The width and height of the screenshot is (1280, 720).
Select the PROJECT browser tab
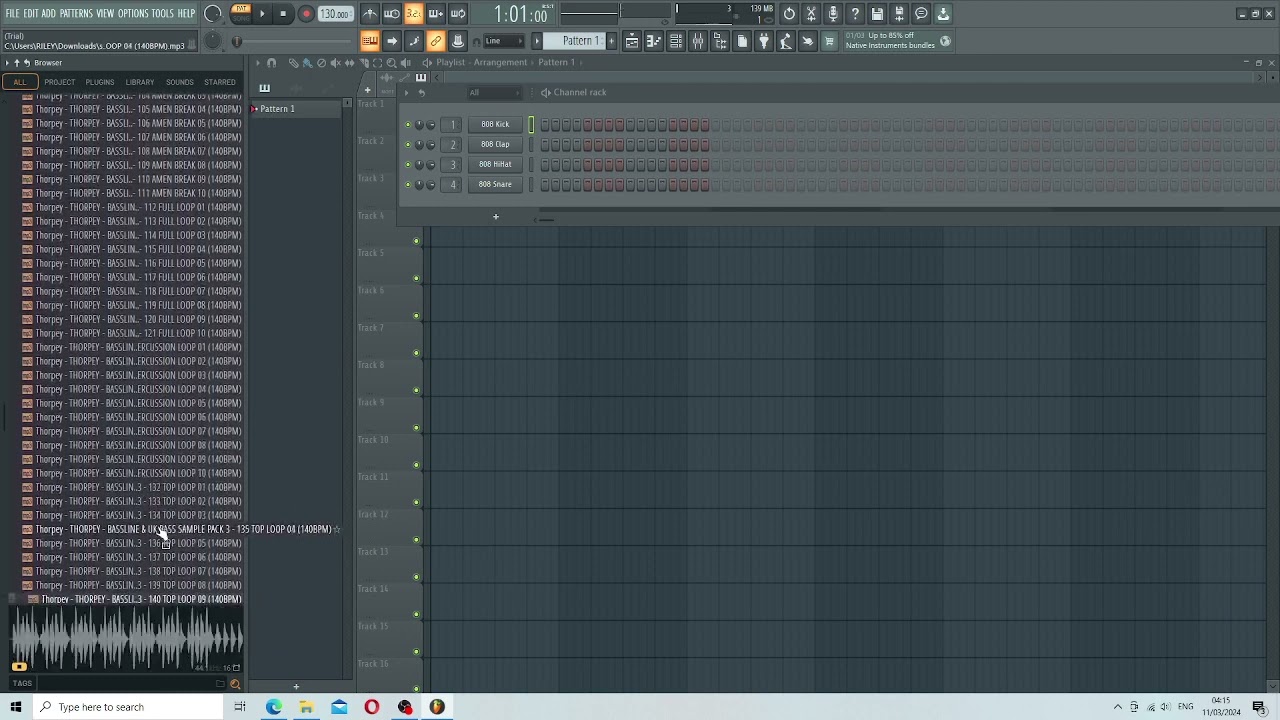pyautogui.click(x=59, y=82)
